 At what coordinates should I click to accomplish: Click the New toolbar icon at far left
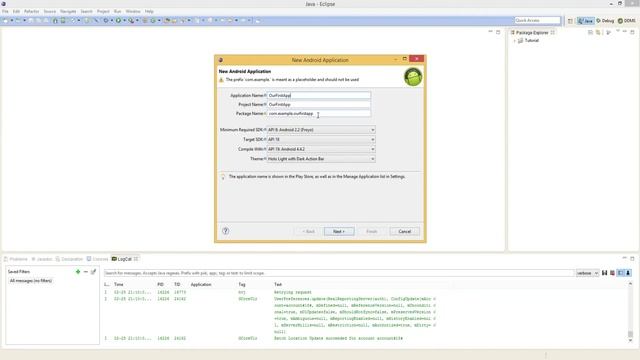click(x=5, y=20)
